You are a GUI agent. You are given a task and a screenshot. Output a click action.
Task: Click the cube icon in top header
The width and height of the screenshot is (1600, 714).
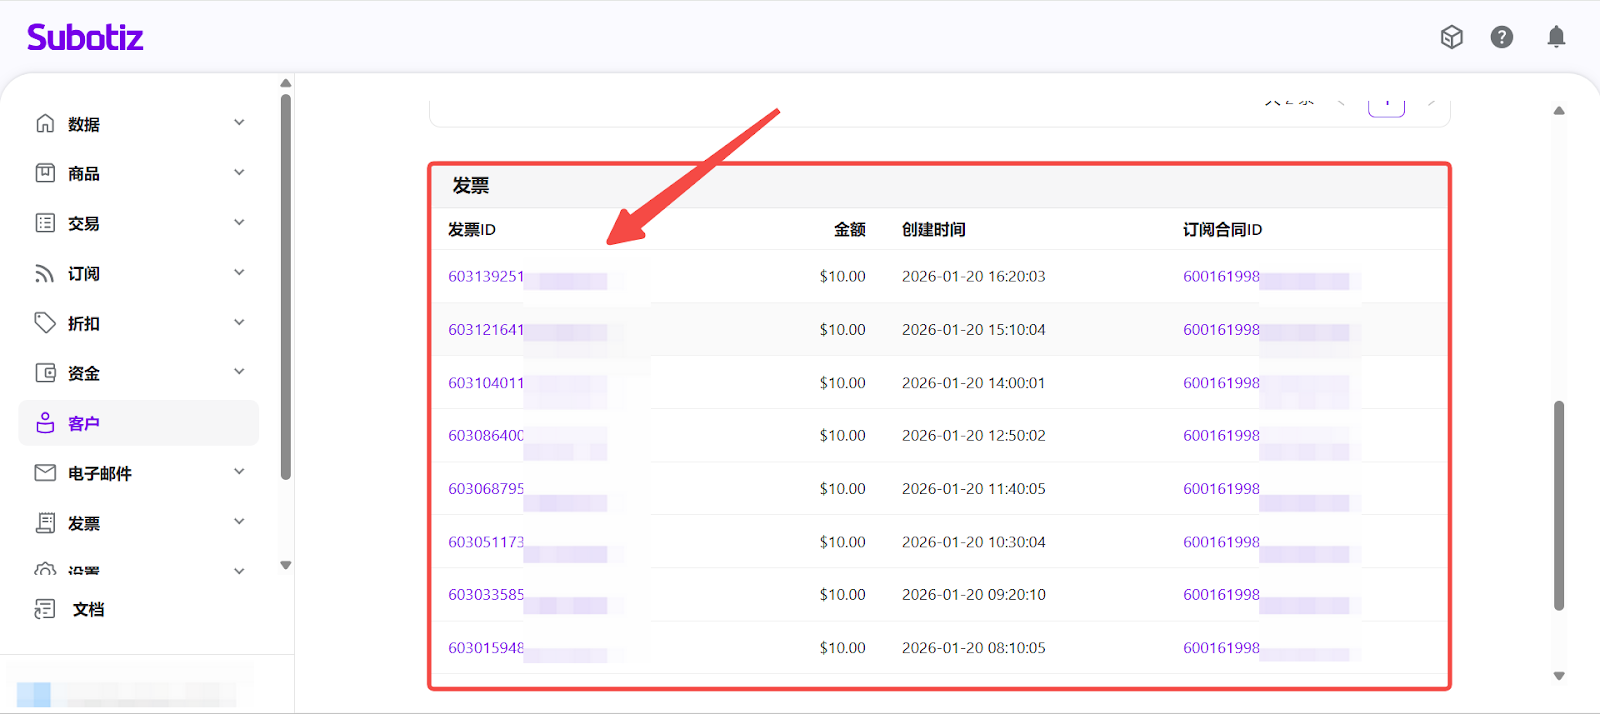click(x=1451, y=37)
